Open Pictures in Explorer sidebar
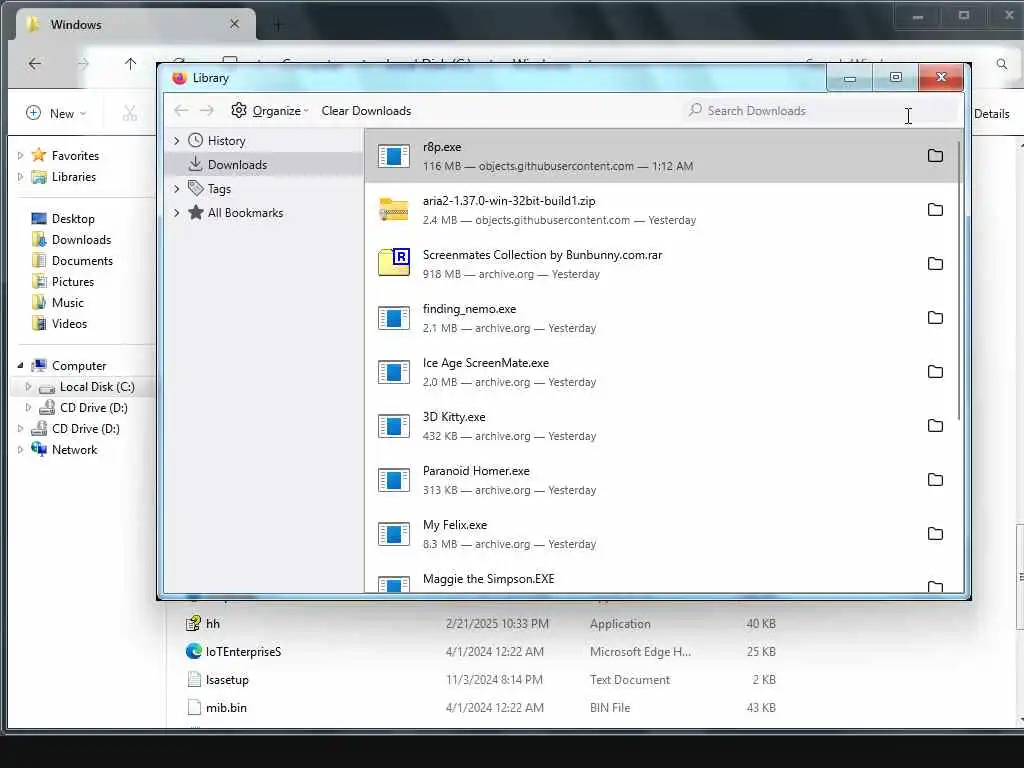Viewport: 1024px width, 768px height. 73,281
